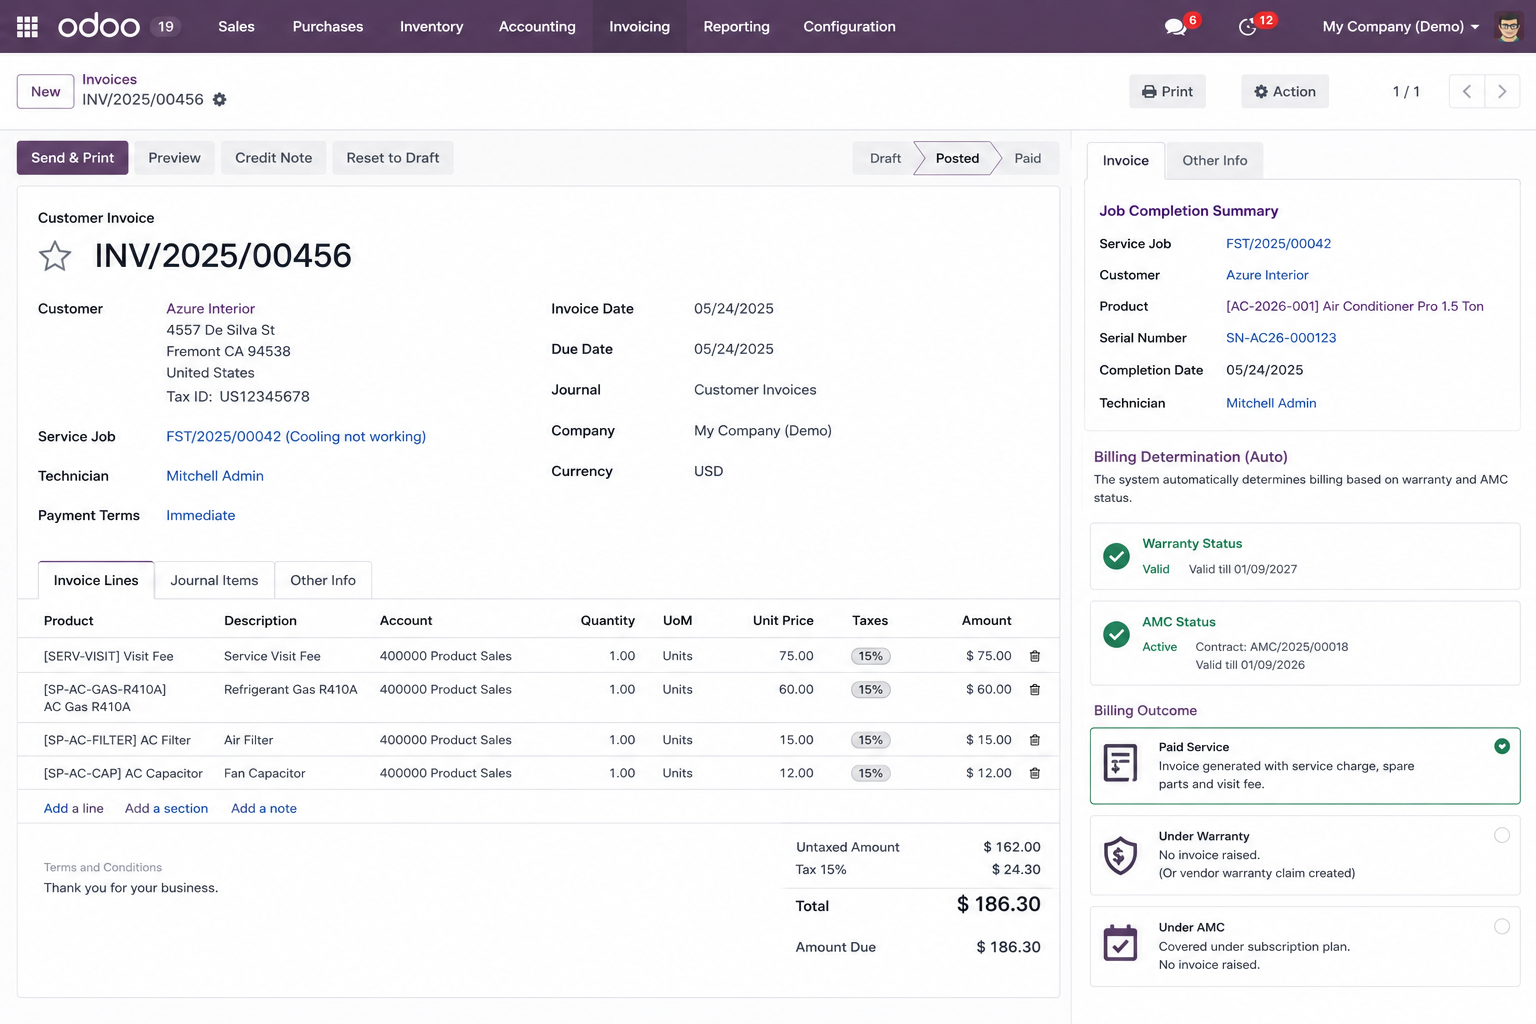
Task: Click the Total value $ 186.30
Action: [998, 904]
